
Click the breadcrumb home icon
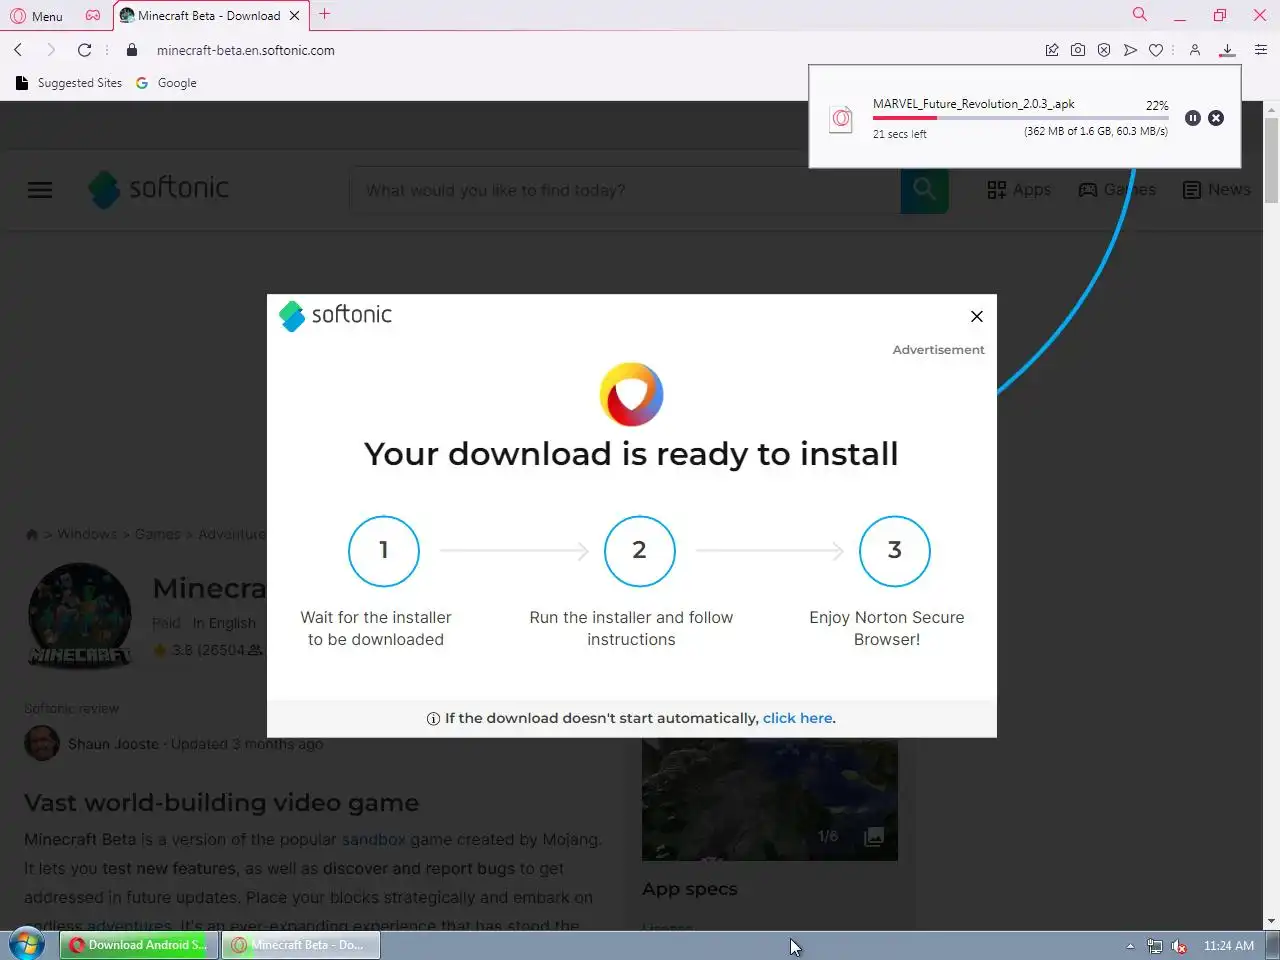coord(32,534)
